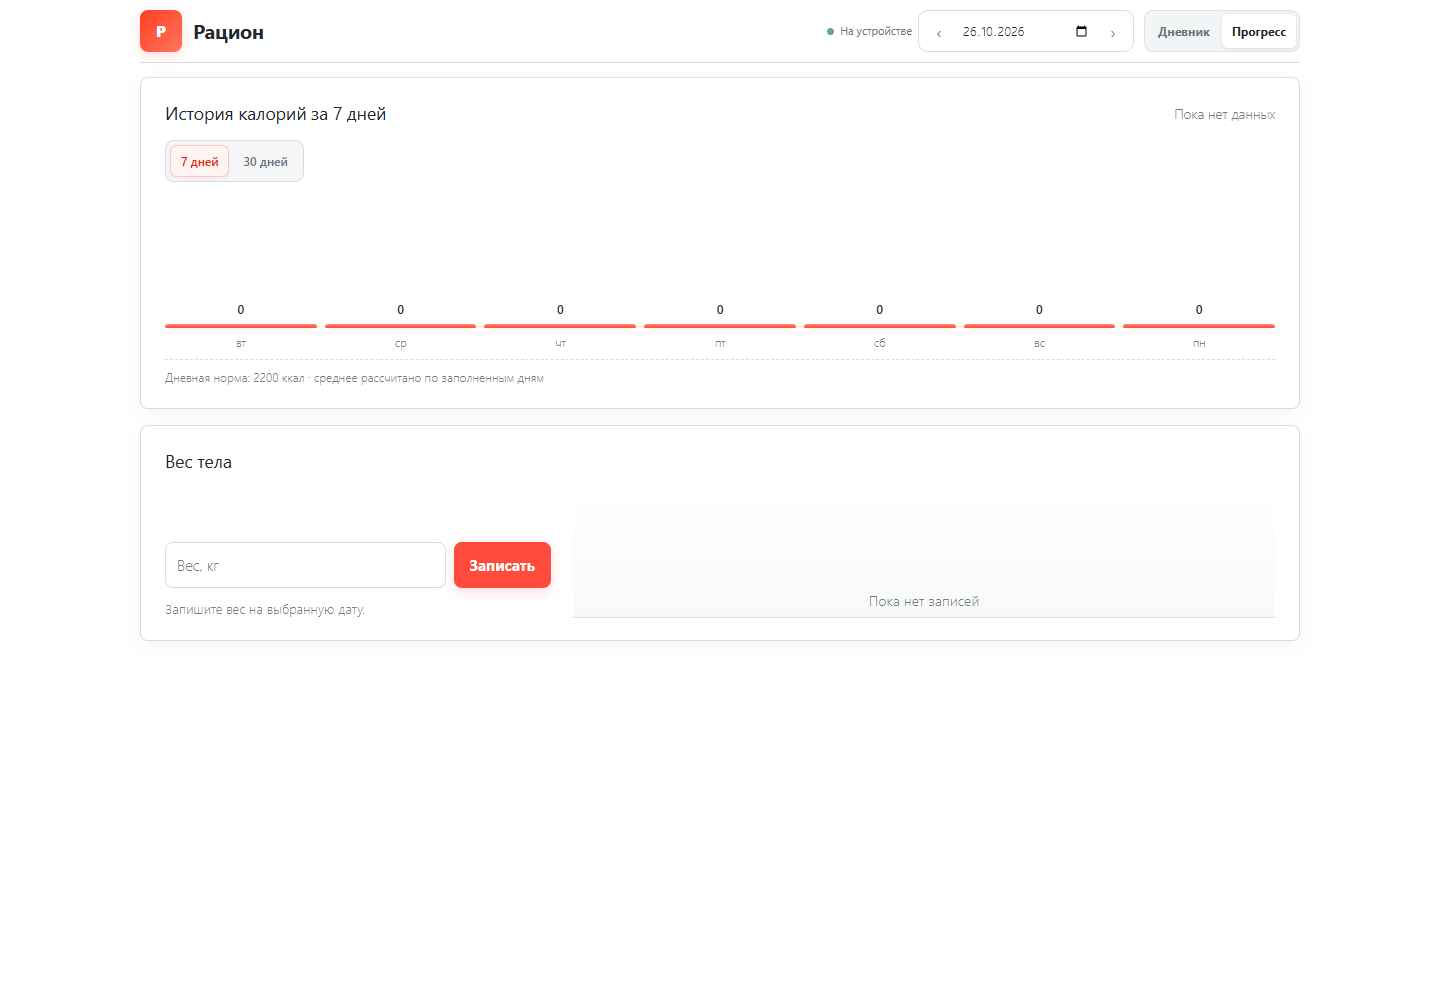Click the Записать button

[x=502, y=565]
